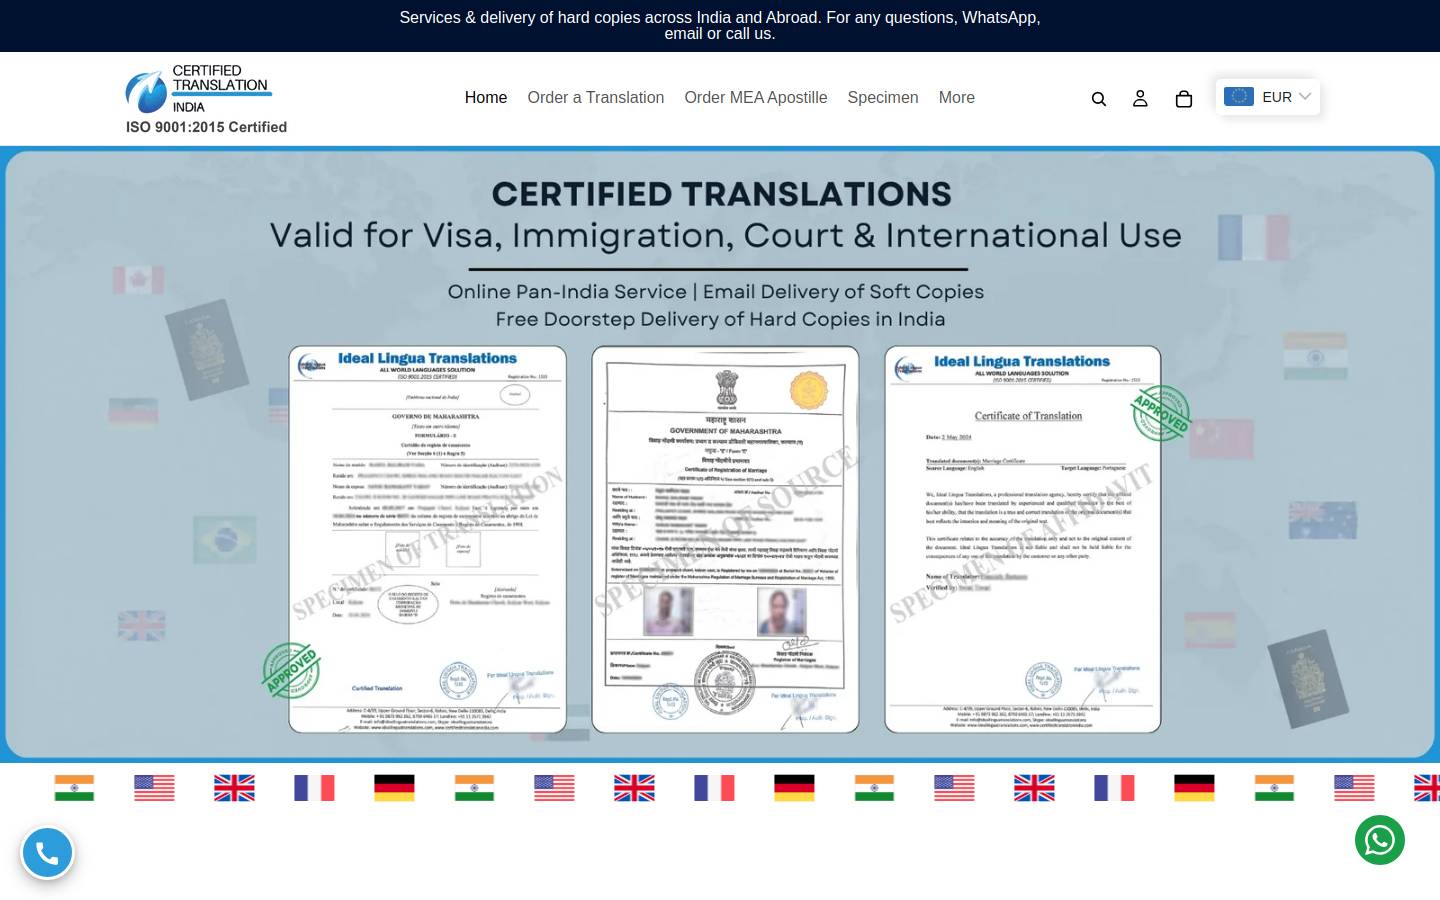
Task: Open the Government of Maharashtra source document
Action: click(725, 540)
